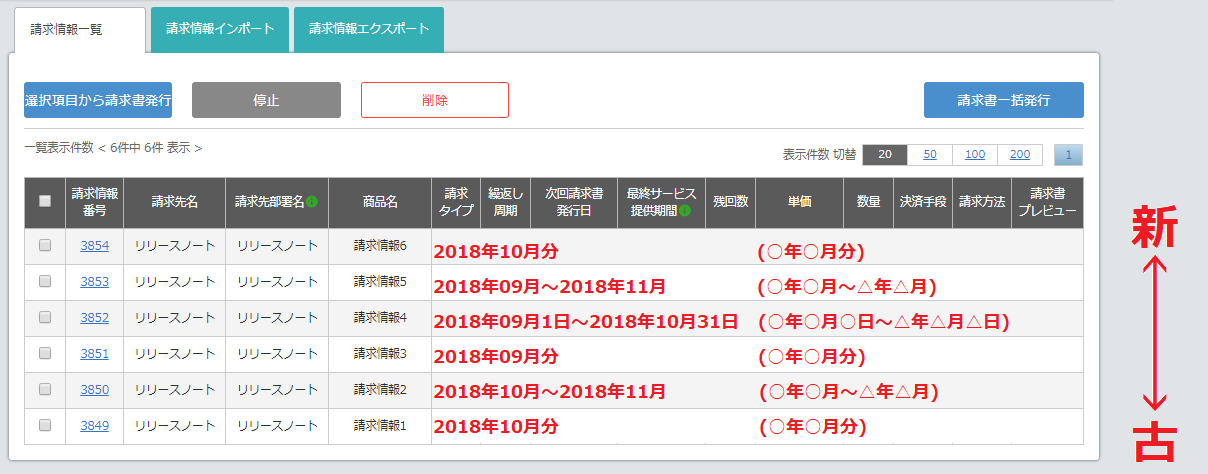Select the 請求情報一覧 tab

(80, 30)
